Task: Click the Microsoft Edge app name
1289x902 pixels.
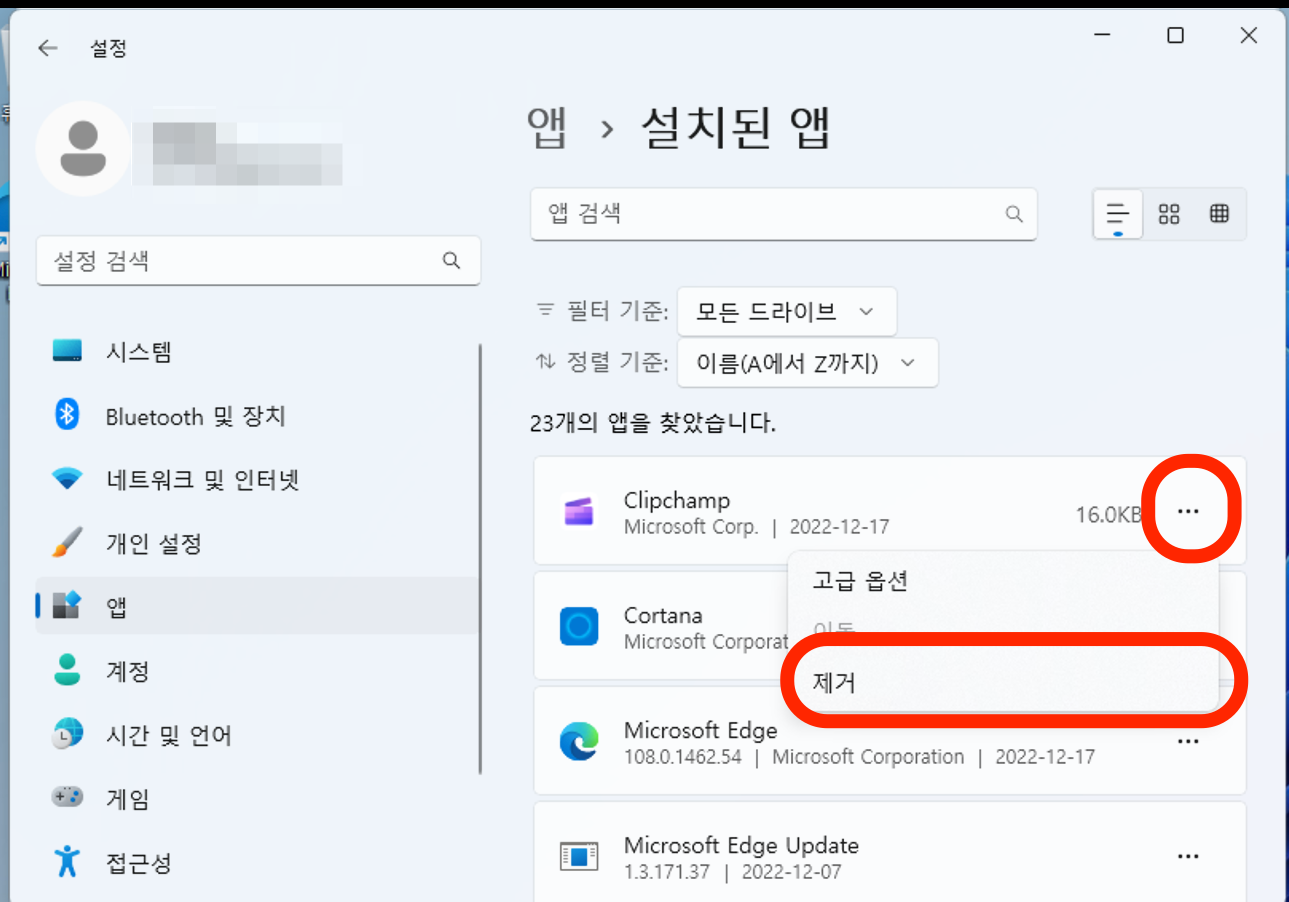Action: (x=700, y=730)
